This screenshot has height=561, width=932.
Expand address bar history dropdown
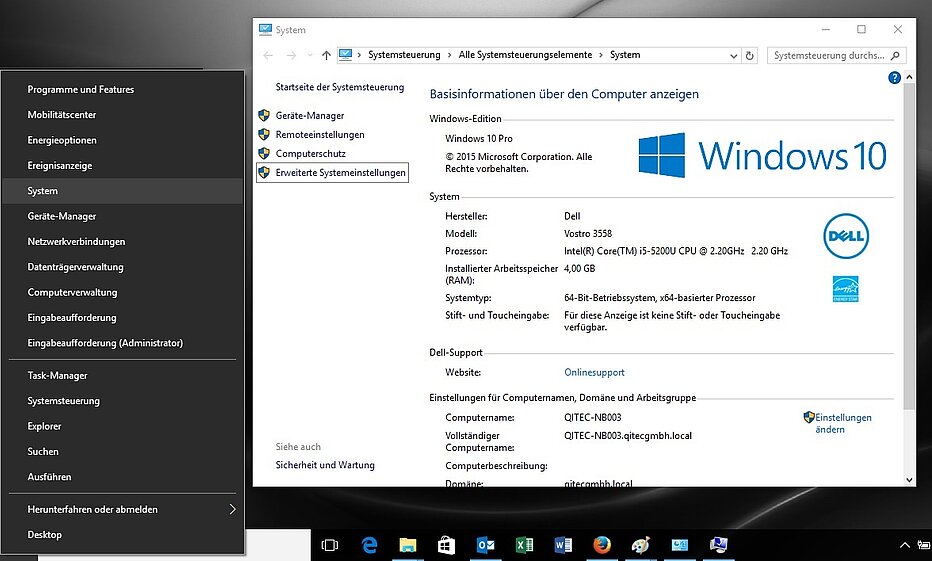tap(733, 55)
